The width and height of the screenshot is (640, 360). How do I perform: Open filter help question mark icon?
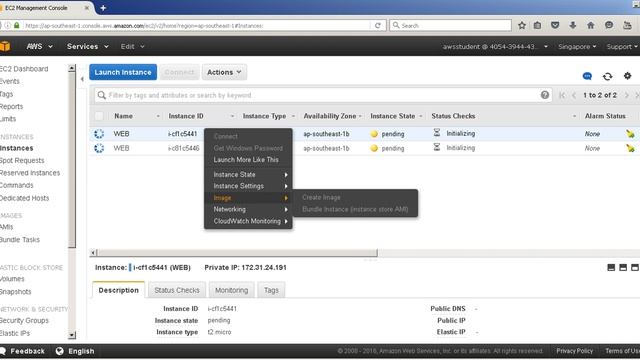[544, 95]
